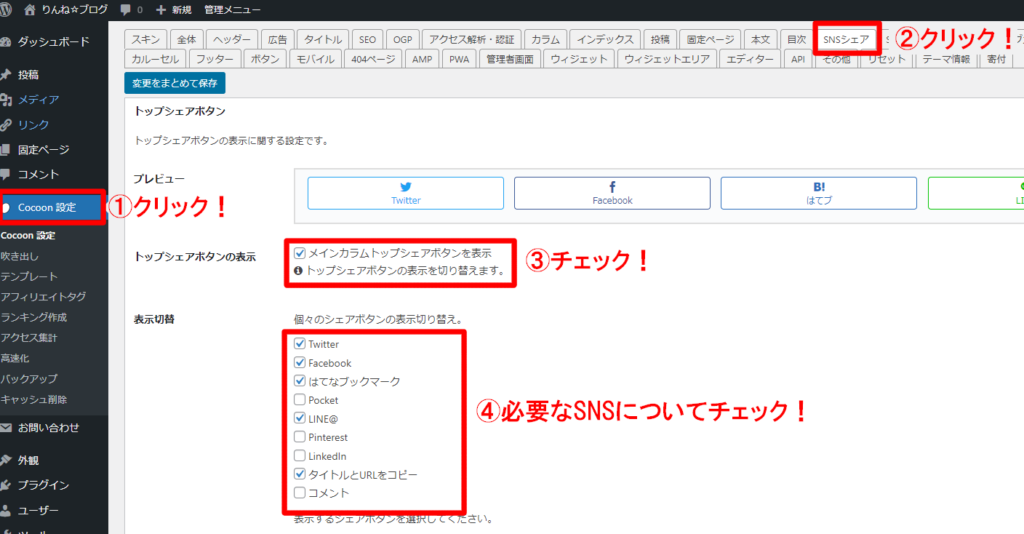The width and height of the screenshot is (1024, 534).
Task: Select the SNSシェア tab
Action: pyautogui.click(x=846, y=39)
